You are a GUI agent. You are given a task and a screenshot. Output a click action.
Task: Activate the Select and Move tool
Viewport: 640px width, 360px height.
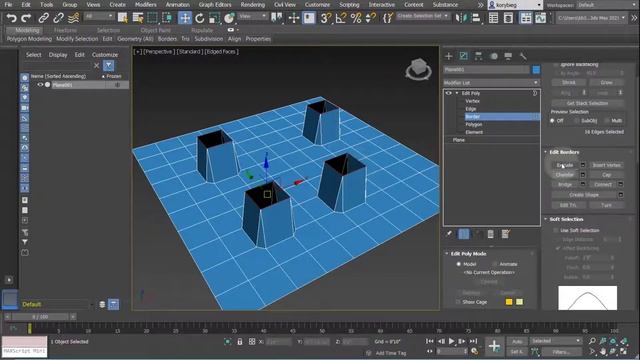click(185, 18)
